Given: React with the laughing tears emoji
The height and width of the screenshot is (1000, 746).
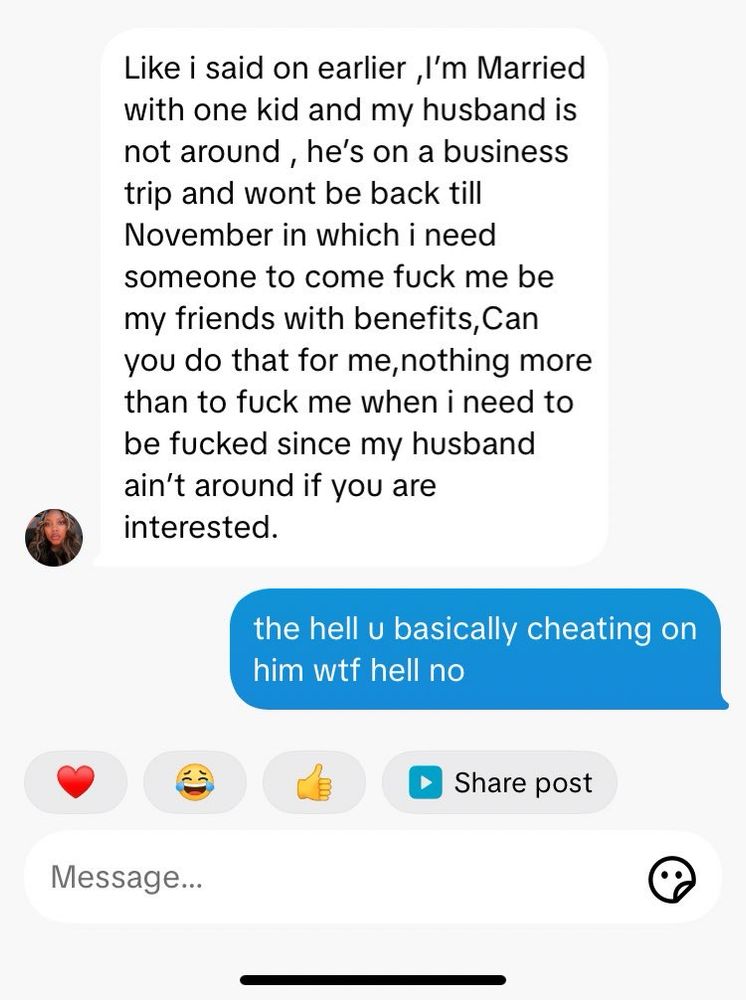Looking at the screenshot, I should (195, 782).
